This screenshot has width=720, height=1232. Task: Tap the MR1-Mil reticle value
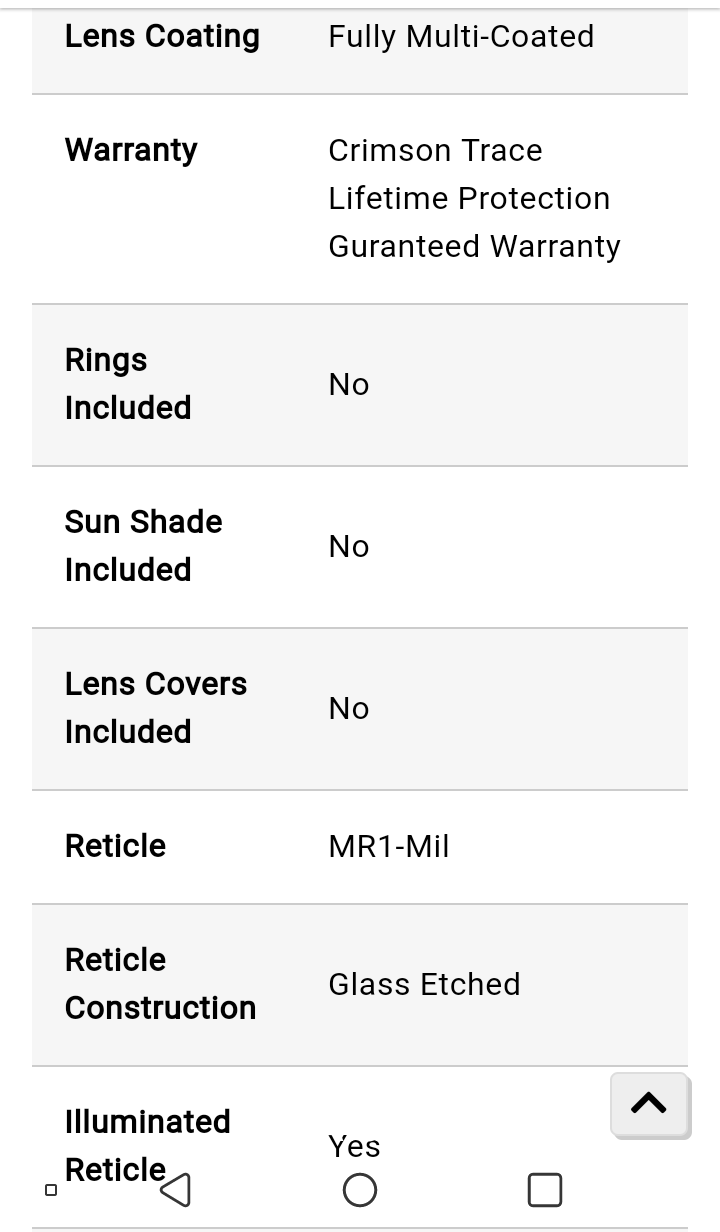click(389, 847)
